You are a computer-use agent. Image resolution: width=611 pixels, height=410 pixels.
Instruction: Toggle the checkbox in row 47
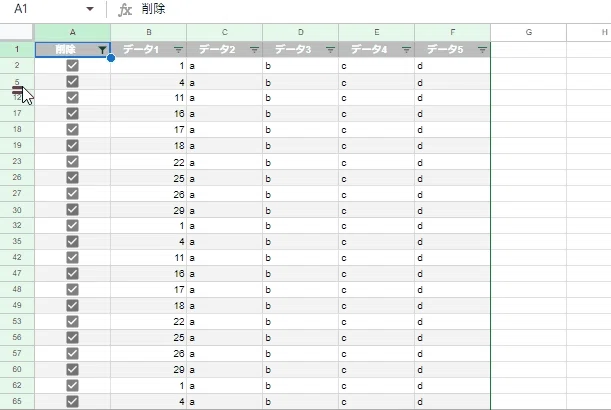[x=72, y=273]
